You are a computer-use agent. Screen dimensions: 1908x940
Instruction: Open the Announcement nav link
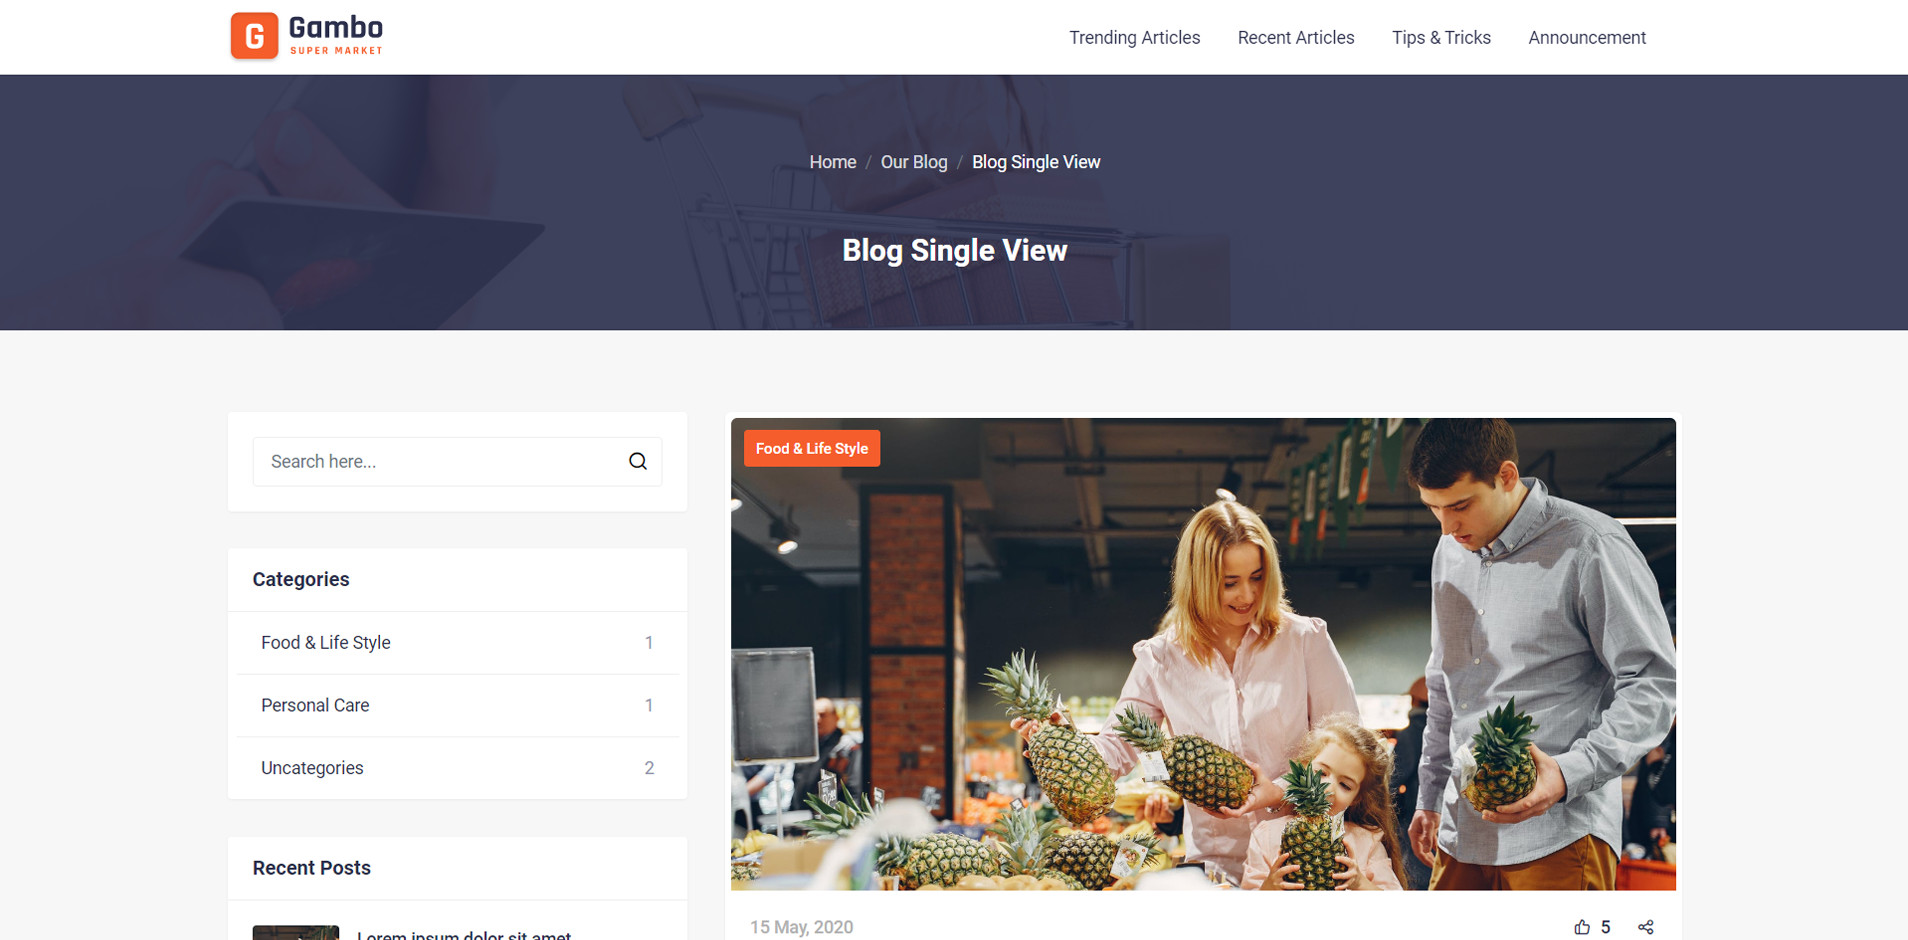tap(1587, 37)
